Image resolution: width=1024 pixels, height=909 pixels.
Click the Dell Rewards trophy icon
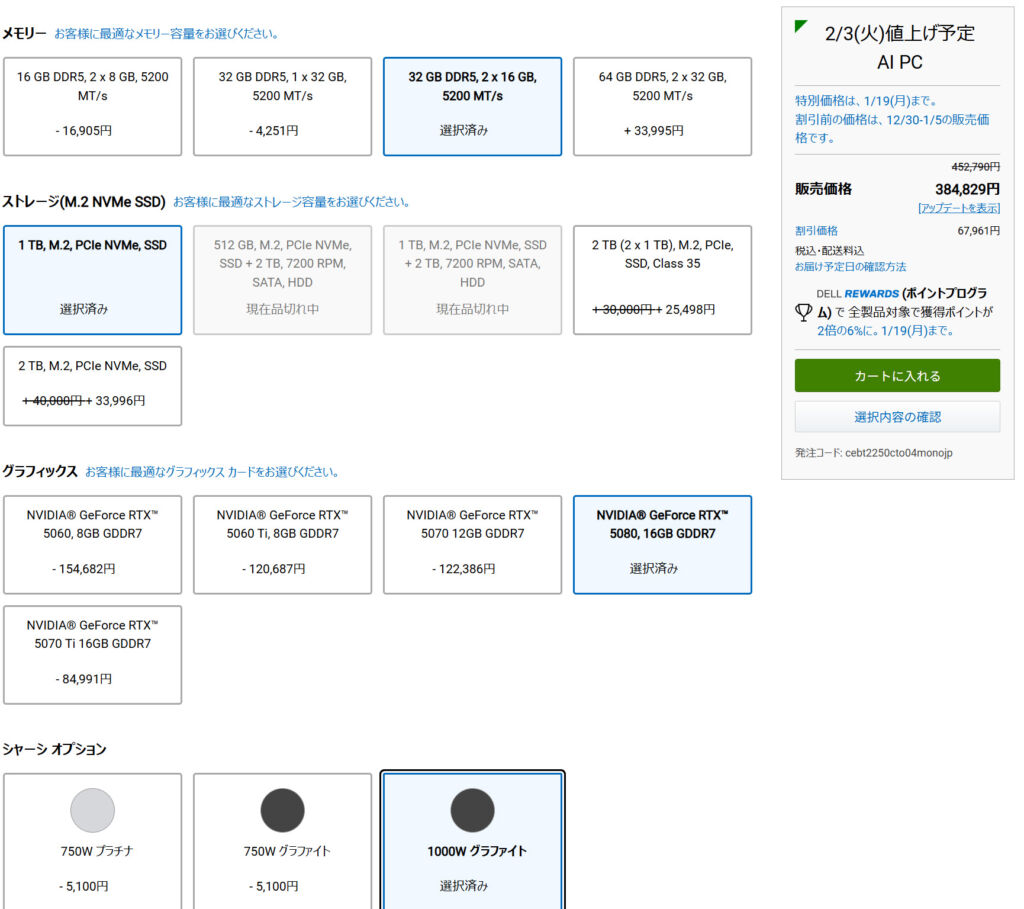[804, 313]
